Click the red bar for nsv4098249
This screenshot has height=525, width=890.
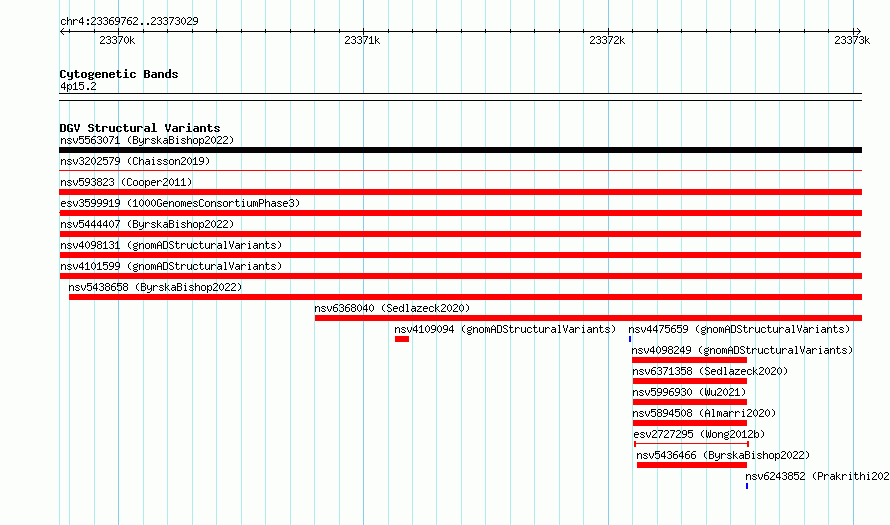coord(689,360)
